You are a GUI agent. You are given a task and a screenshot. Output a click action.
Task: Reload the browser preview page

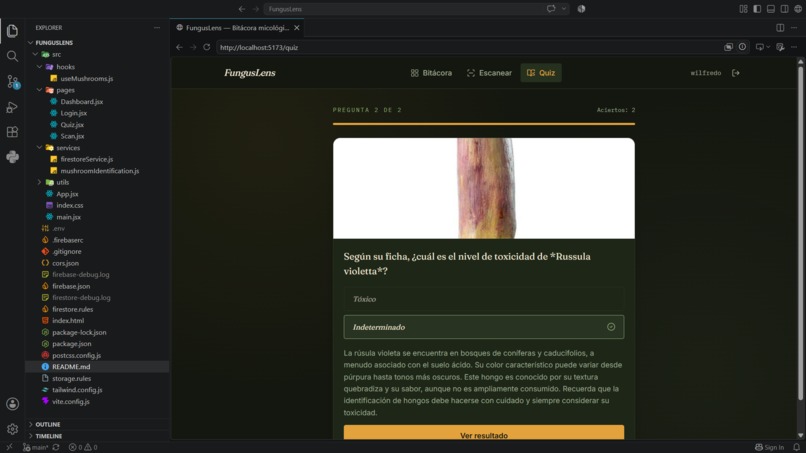pyautogui.click(x=207, y=47)
